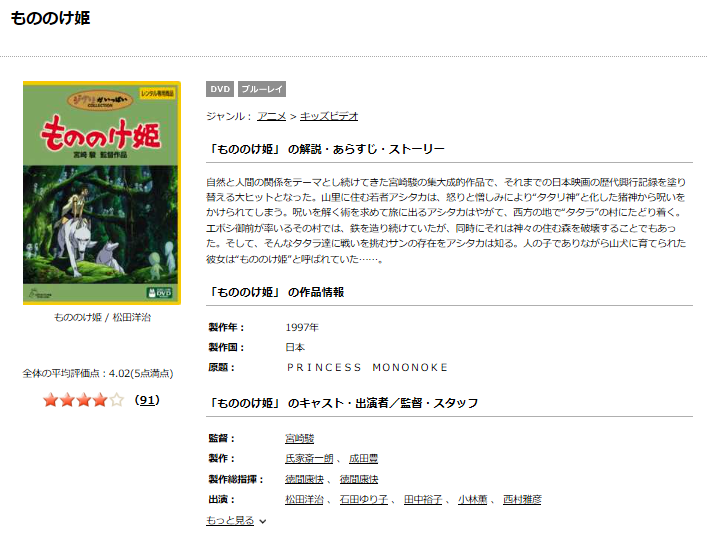The height and width of the screenshot is (540, 707).
Task: Click the もののけ姫 DVD cover image
Action: pyautogui.click(x=102, y=193)
